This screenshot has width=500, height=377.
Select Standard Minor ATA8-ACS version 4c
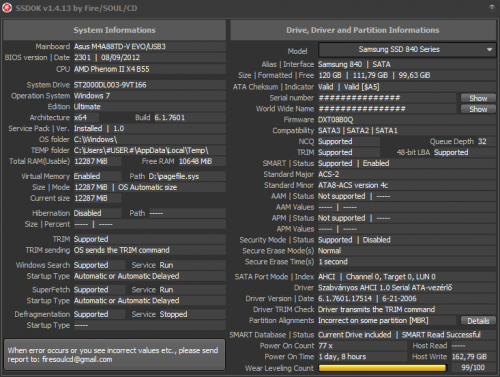(353, 185)
